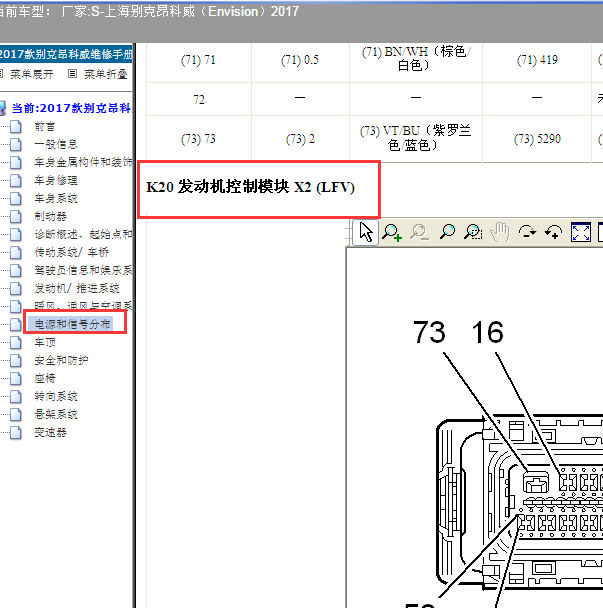Viewport: 603px width, 608px height.
Task: Open 诊断概述、起始点和 in the tree
Action: (83, 235)
